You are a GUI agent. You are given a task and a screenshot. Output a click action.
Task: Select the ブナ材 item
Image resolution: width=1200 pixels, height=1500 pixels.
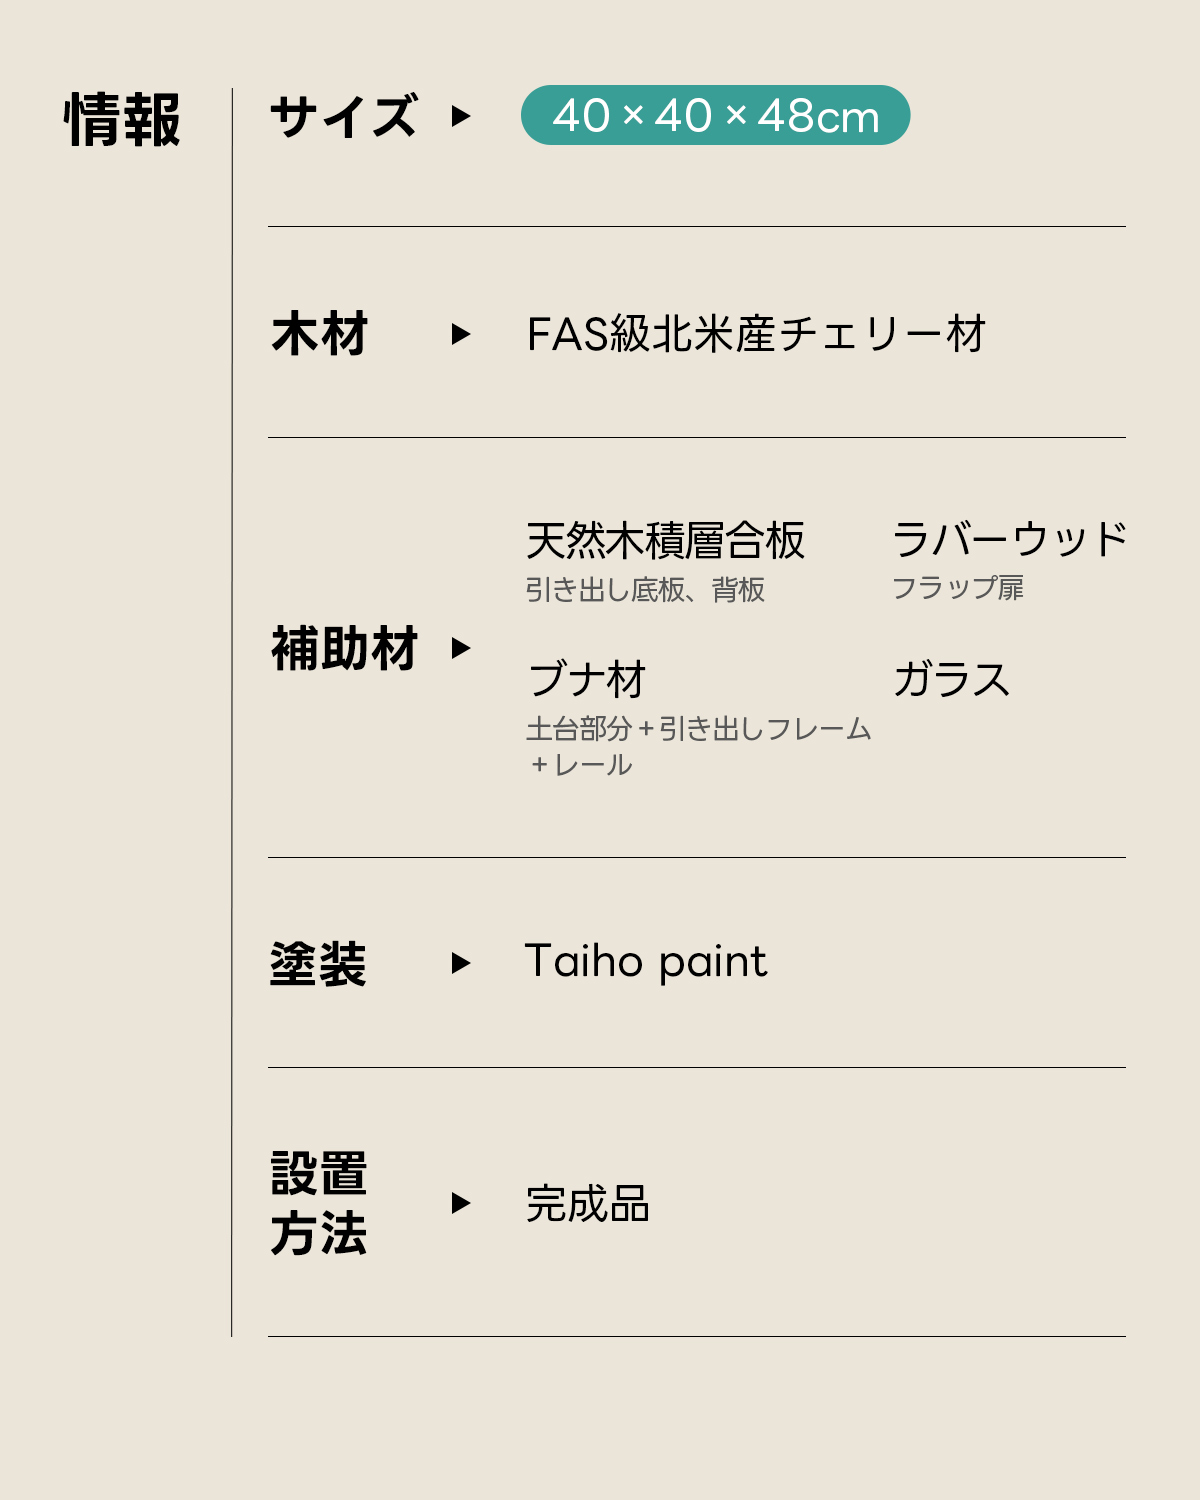(x=587, y=680)
